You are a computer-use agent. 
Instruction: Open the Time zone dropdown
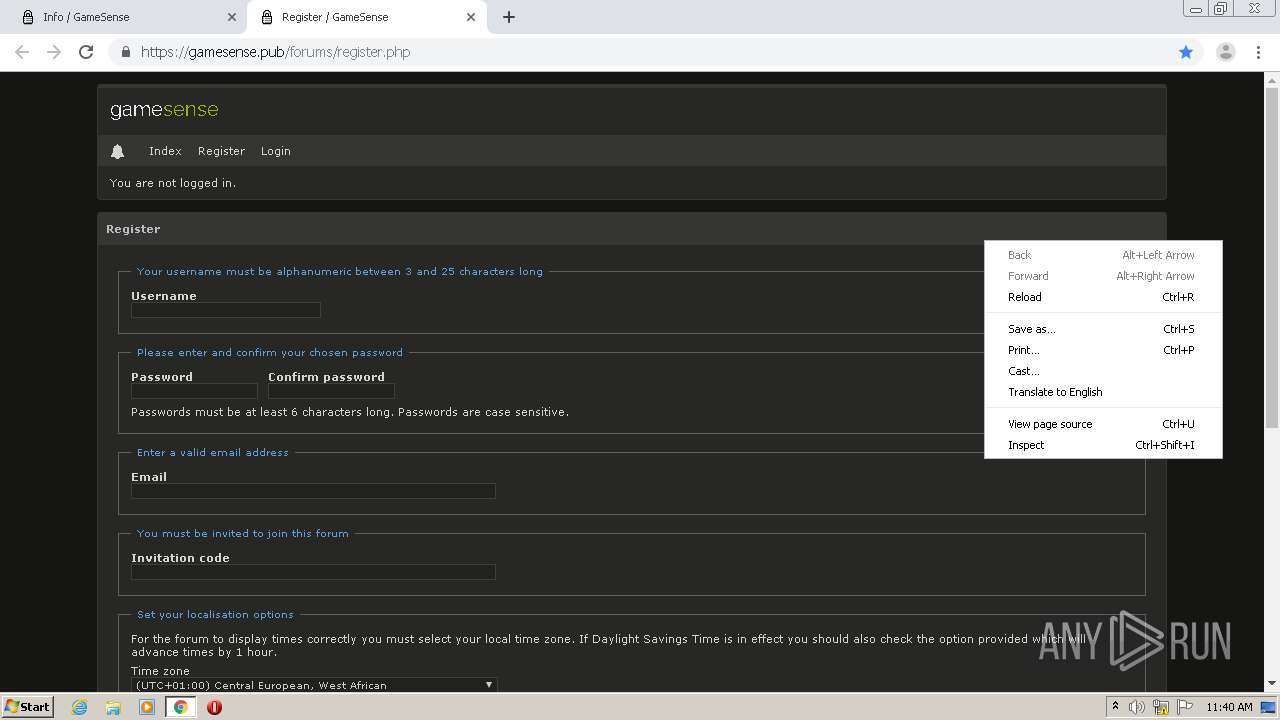tap(314, 685)
